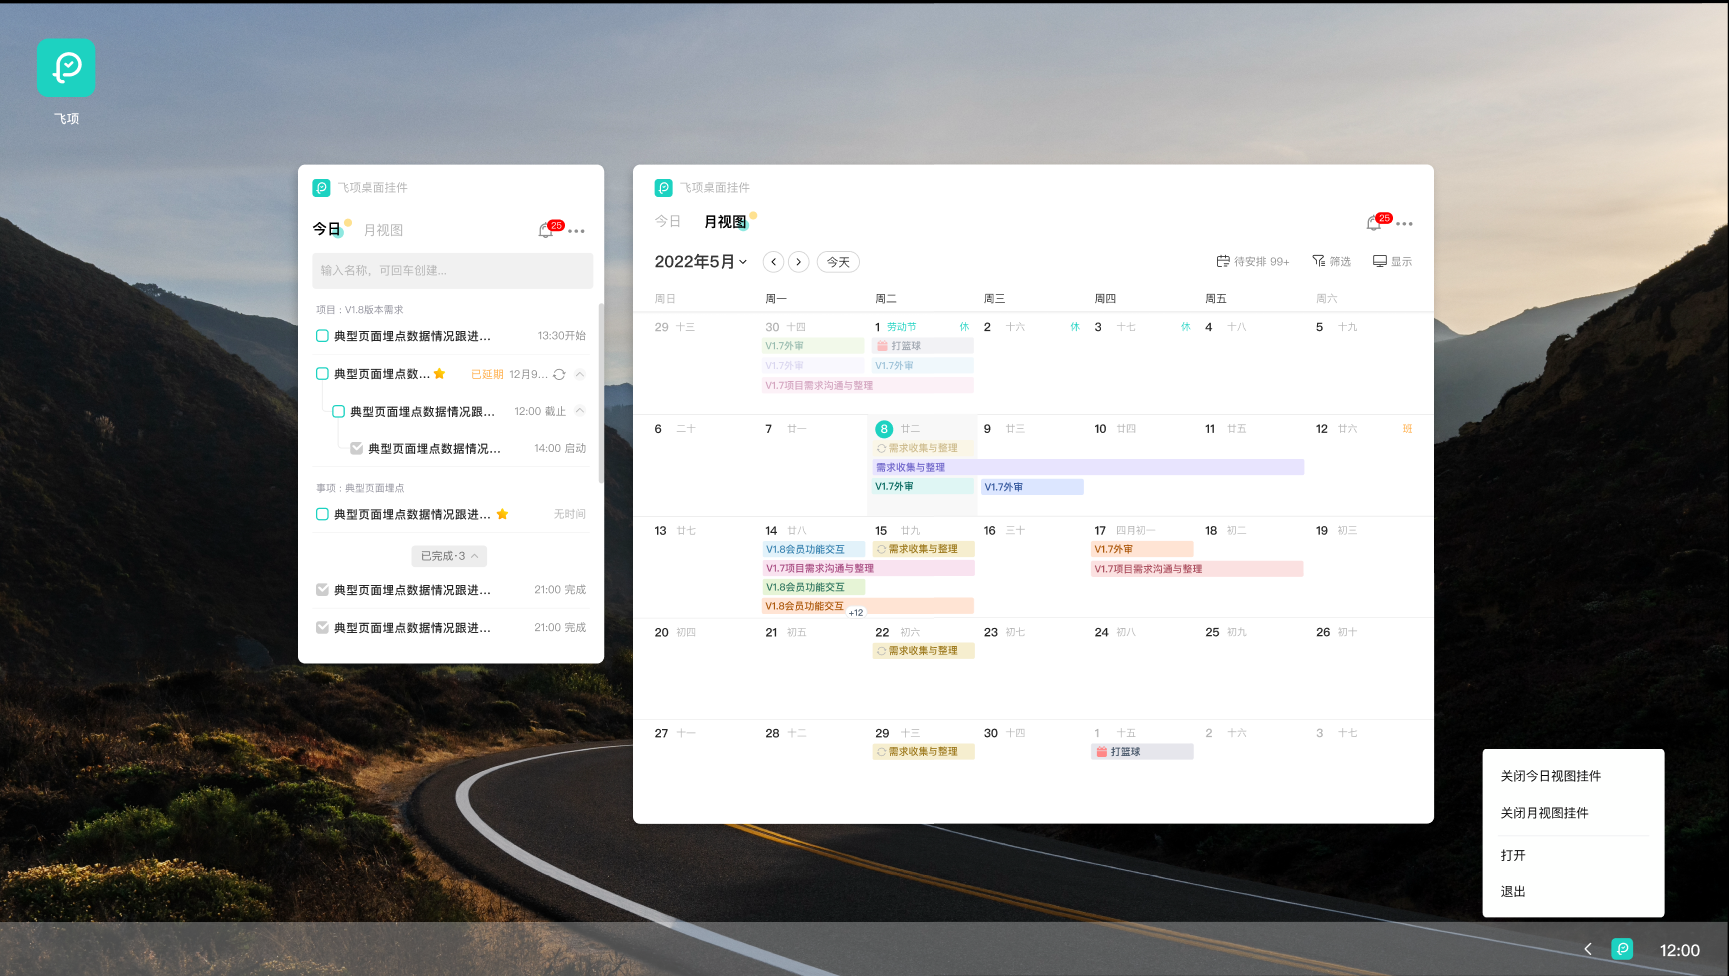Mark the 无时间 task as complete
Screen dimensions: 1729x976
pyautogui.click(x=321, y=513)
